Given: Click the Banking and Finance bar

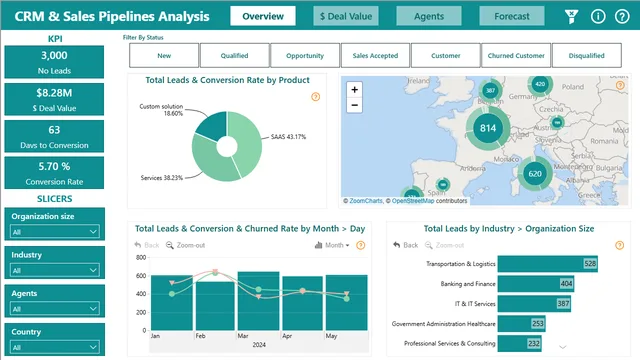Looking at the screenshot, I should point(536,284).
